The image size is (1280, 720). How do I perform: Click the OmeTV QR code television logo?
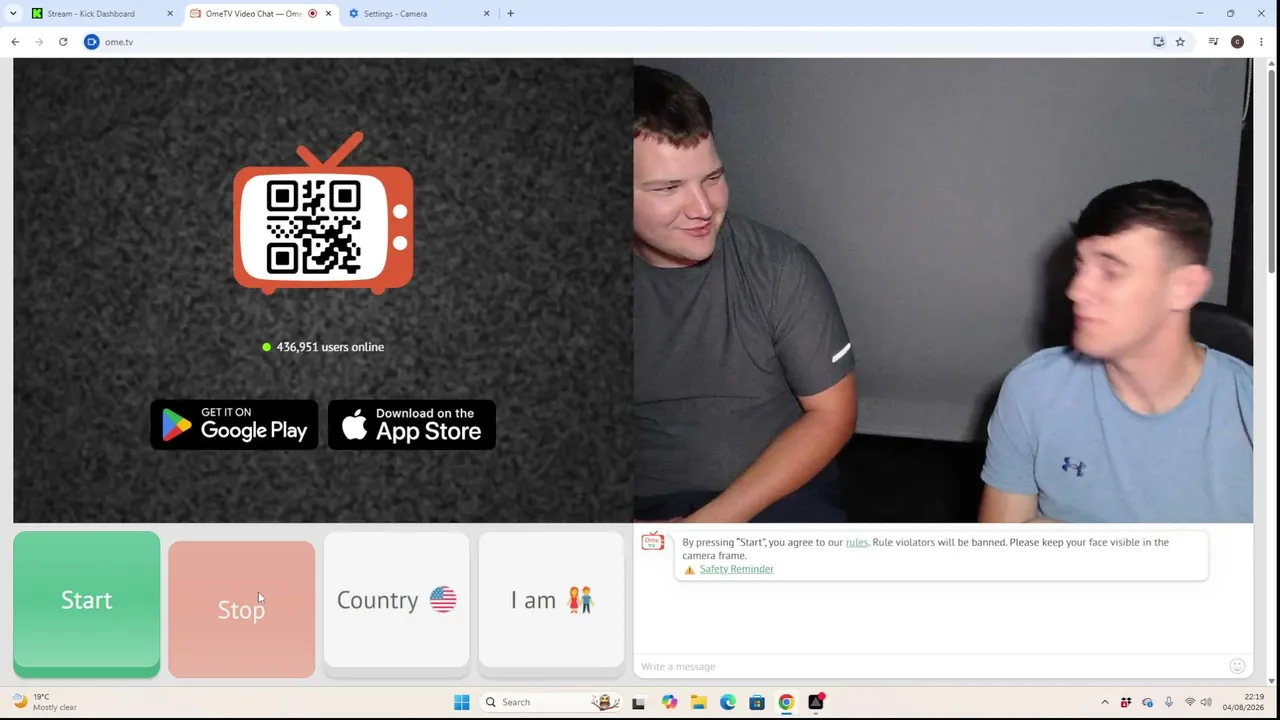coord(323,214)
